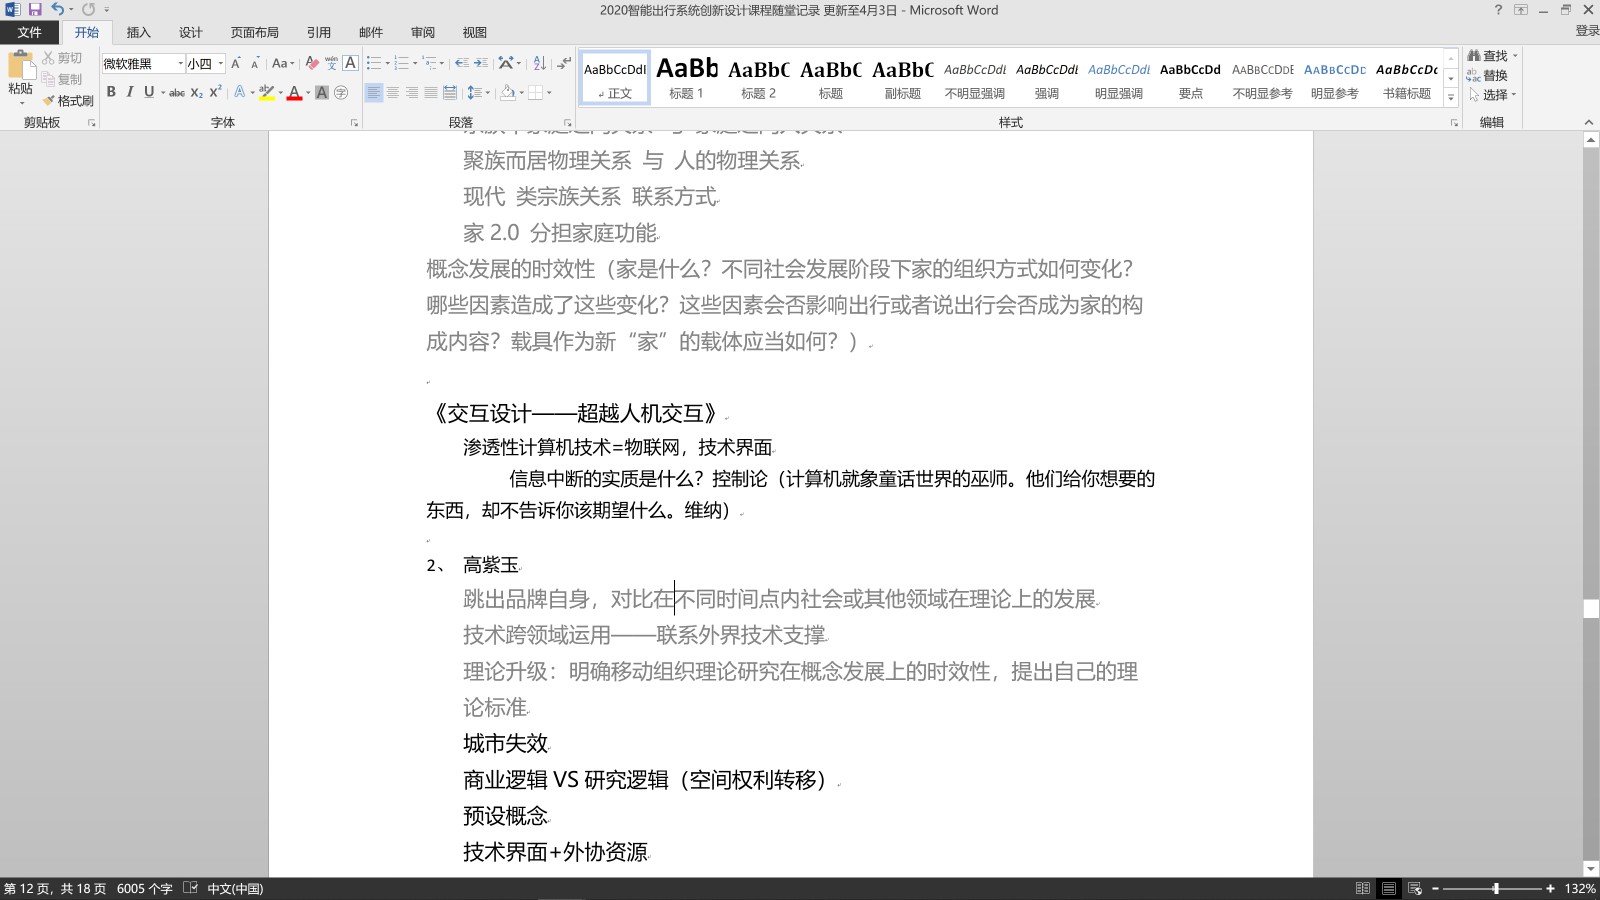The image size is (1600, 900).
Task: Click the Sort A-Z icon
Action: pos(540,63)
